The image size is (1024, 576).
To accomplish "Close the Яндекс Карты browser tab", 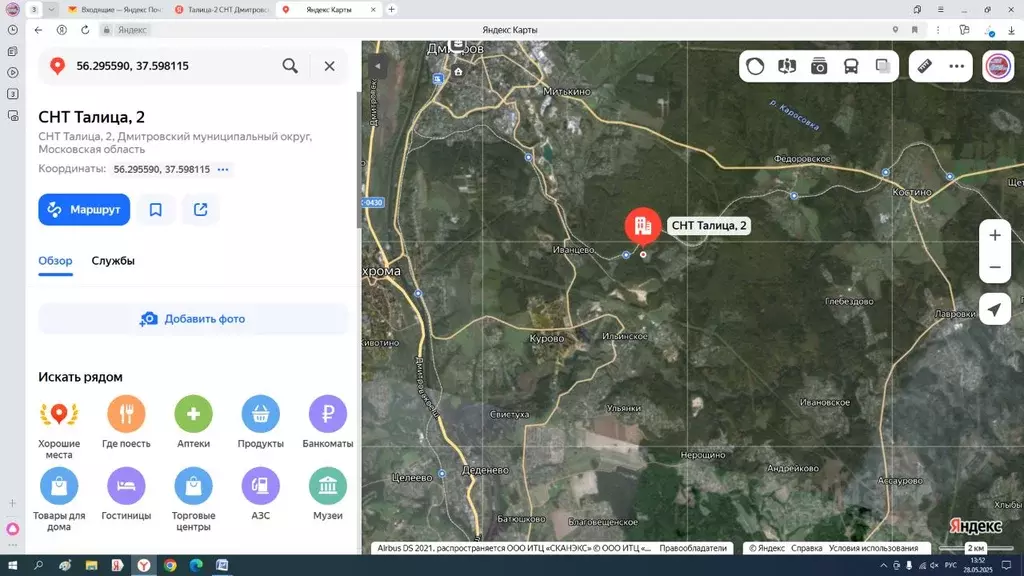I will coord(373,10).
